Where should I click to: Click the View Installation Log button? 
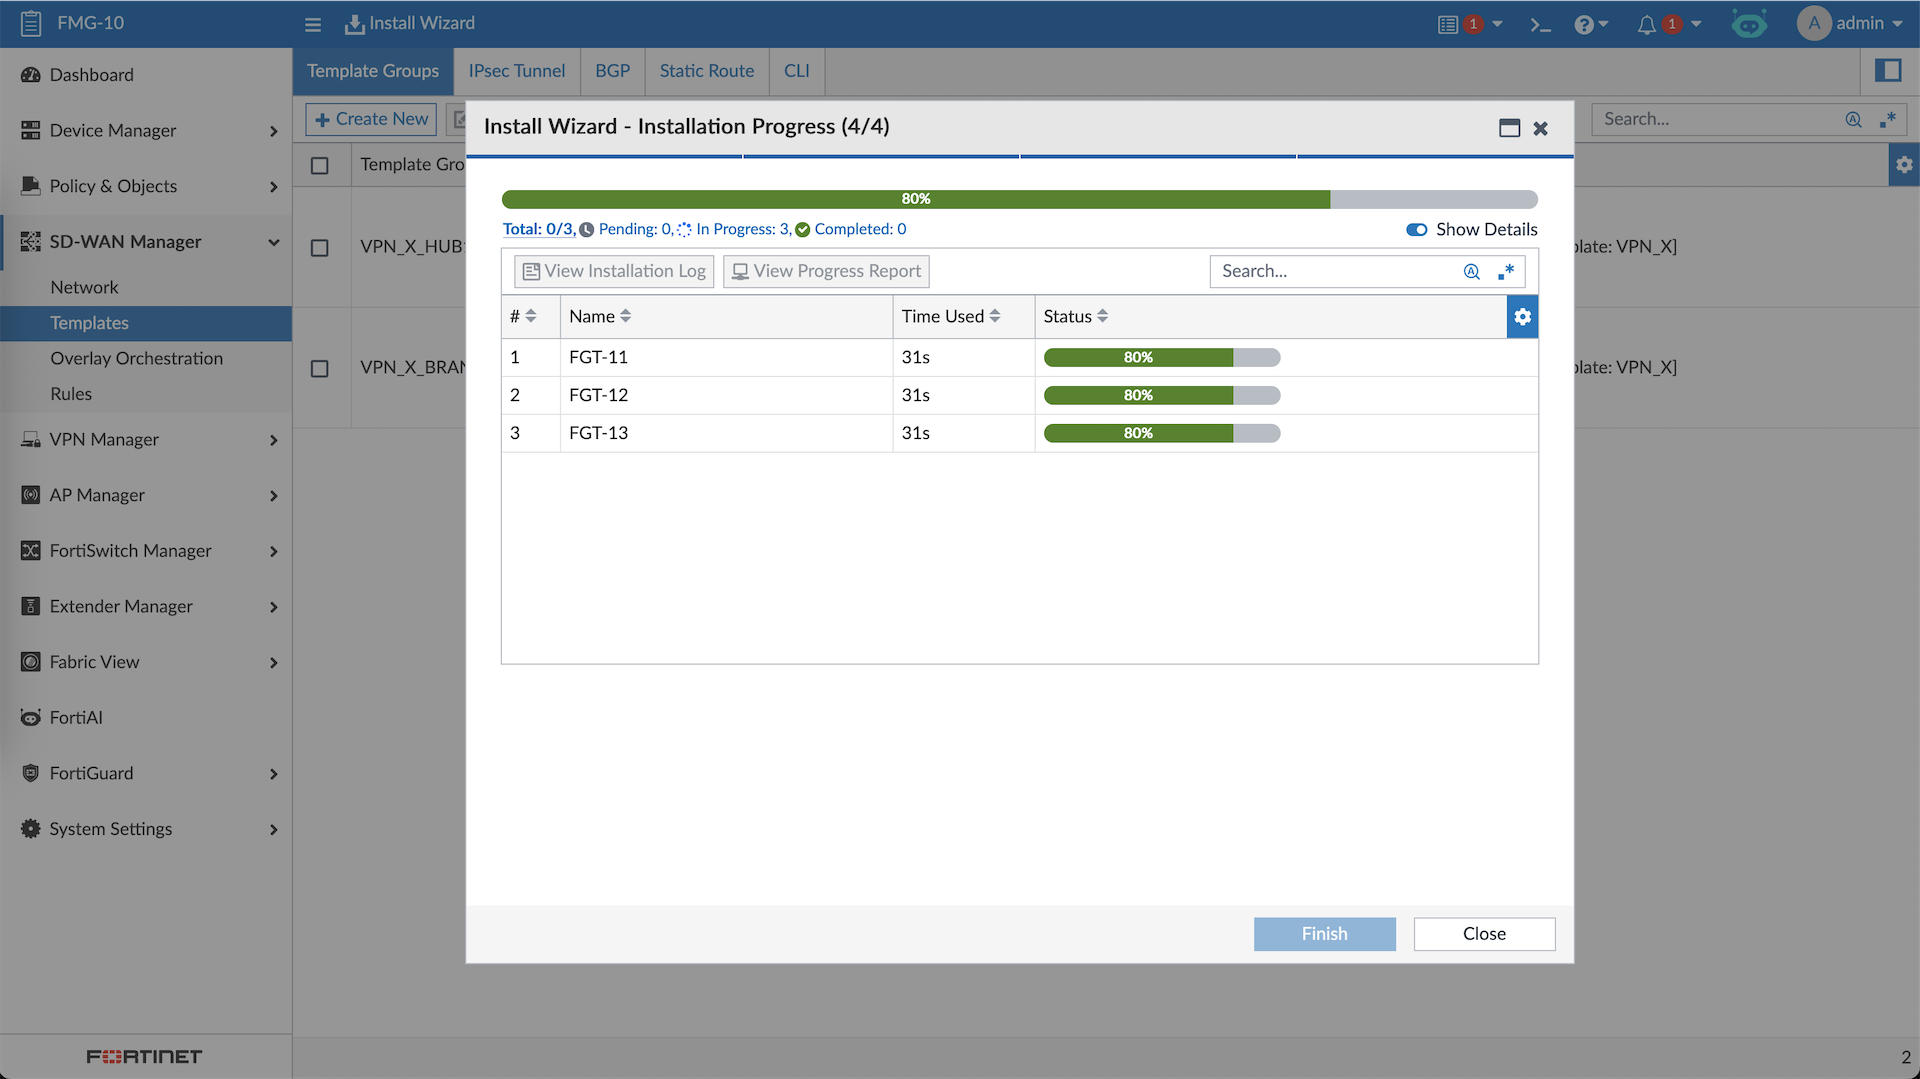(614, 271)
